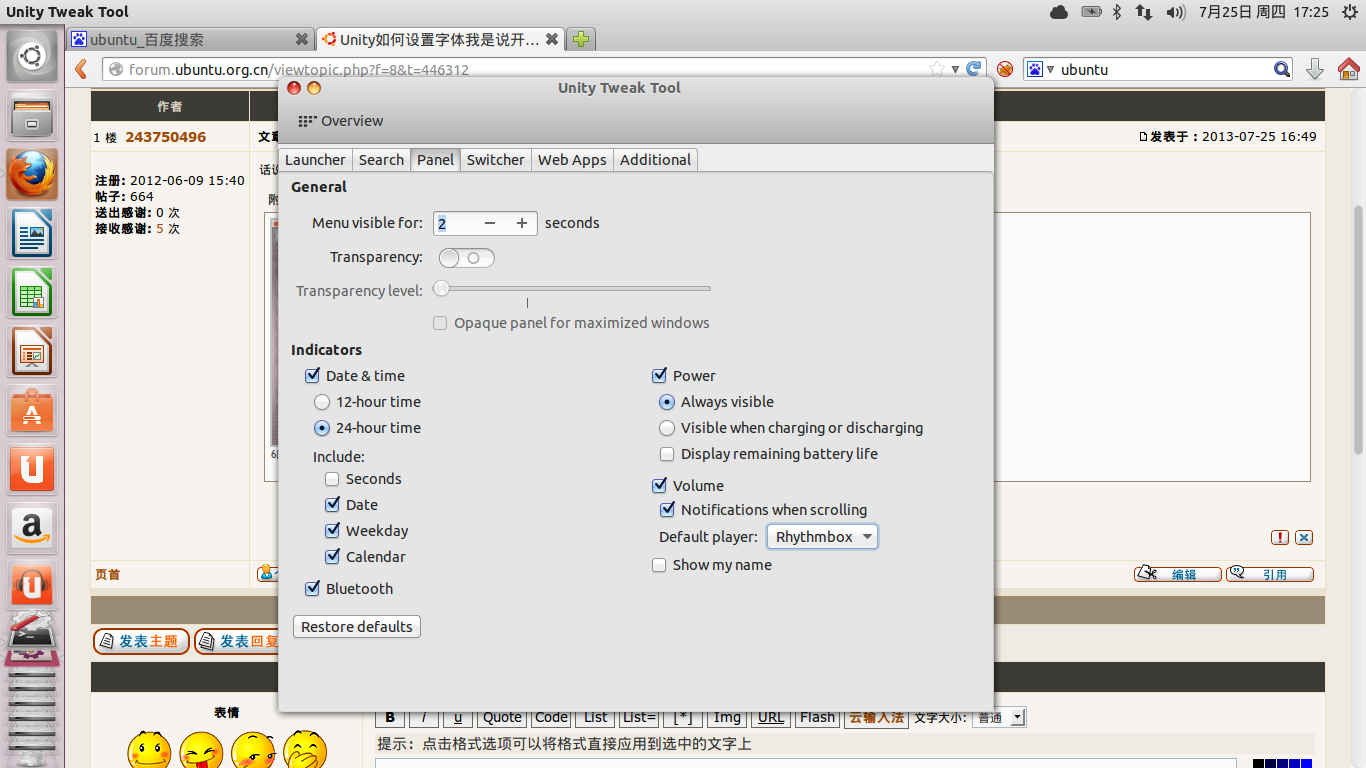
Task: Select 24-hour time format
Action: pos(322,428)
